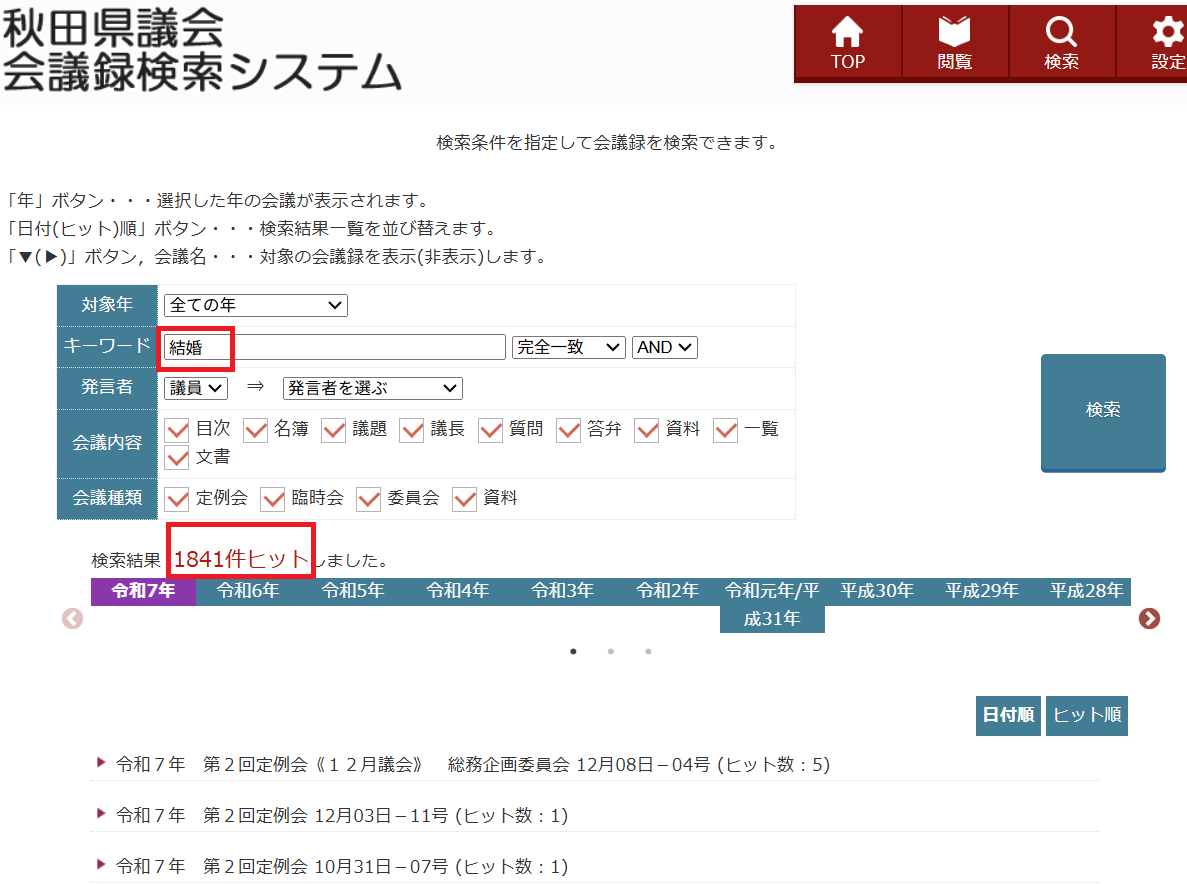Sort results by ヒット順
This screenshot has height=884, width=1187.
(1087, 715)
